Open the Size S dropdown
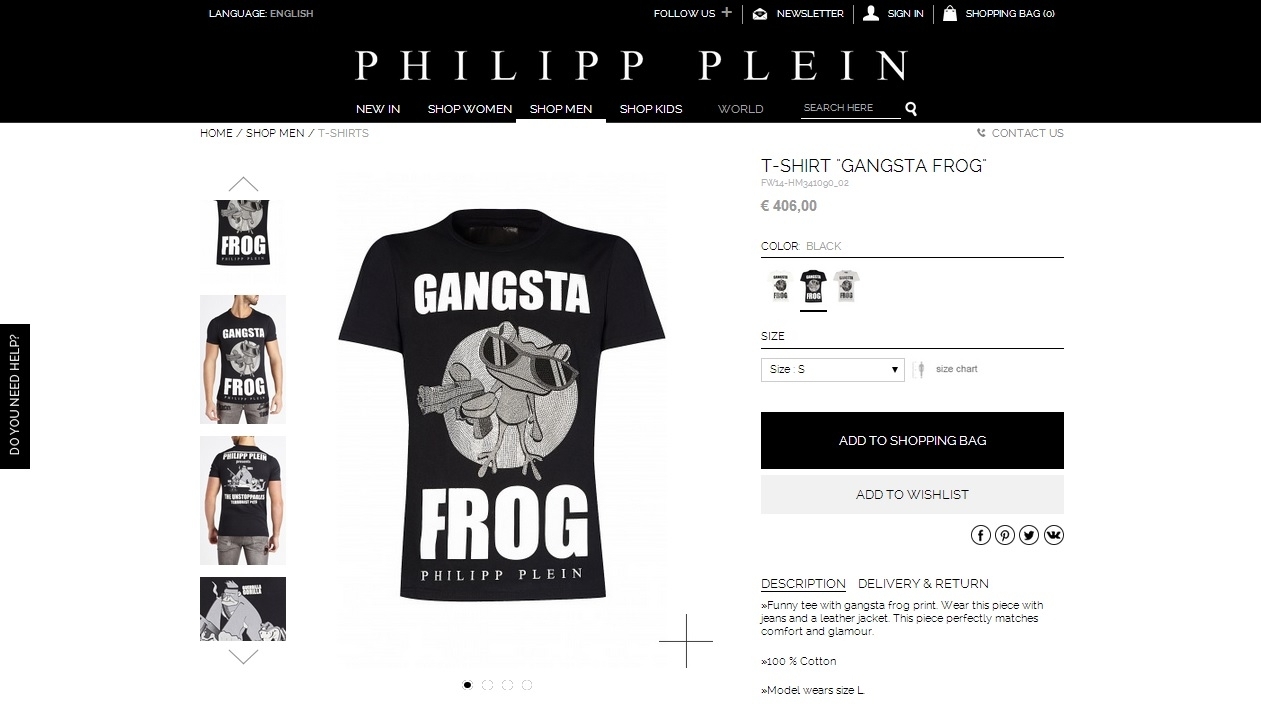 click(833, 369)
